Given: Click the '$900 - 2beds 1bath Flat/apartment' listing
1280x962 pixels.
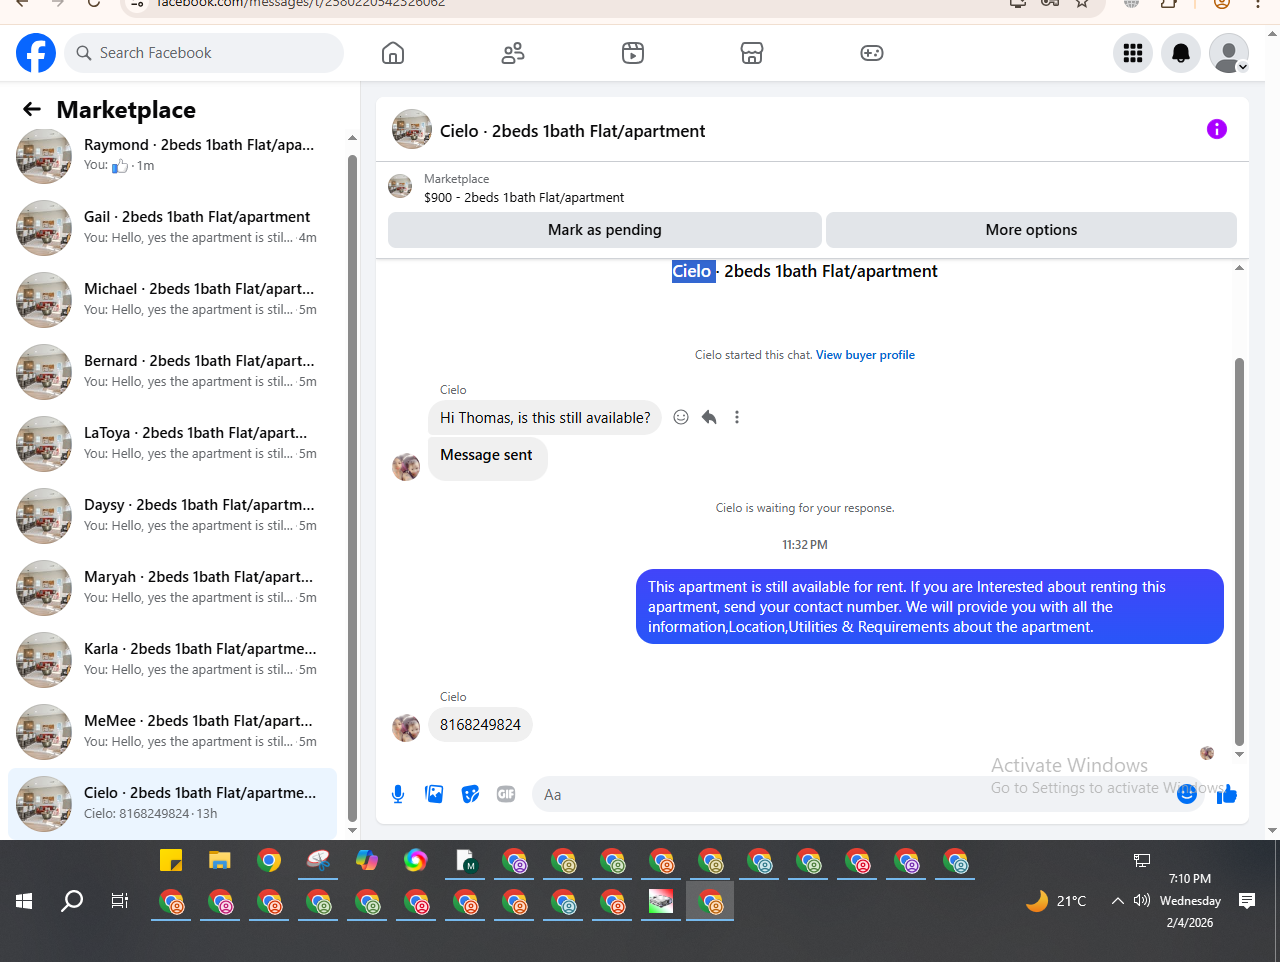Looking at the screenshot, I should [x=524, y=198].
